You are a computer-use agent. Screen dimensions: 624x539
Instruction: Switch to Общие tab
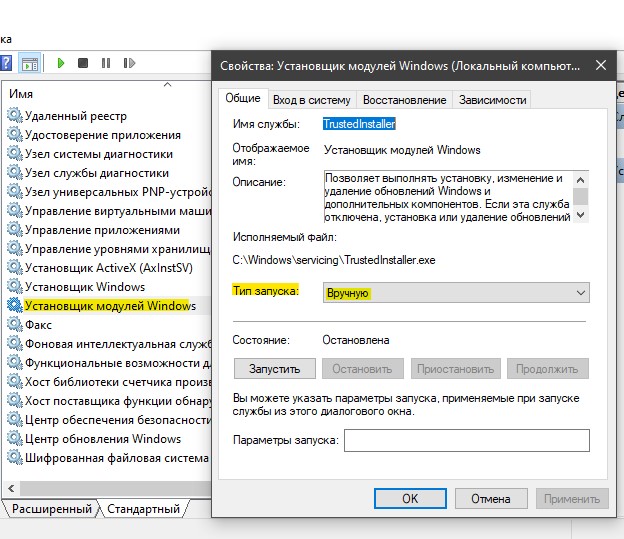click(x=243, y=98)
